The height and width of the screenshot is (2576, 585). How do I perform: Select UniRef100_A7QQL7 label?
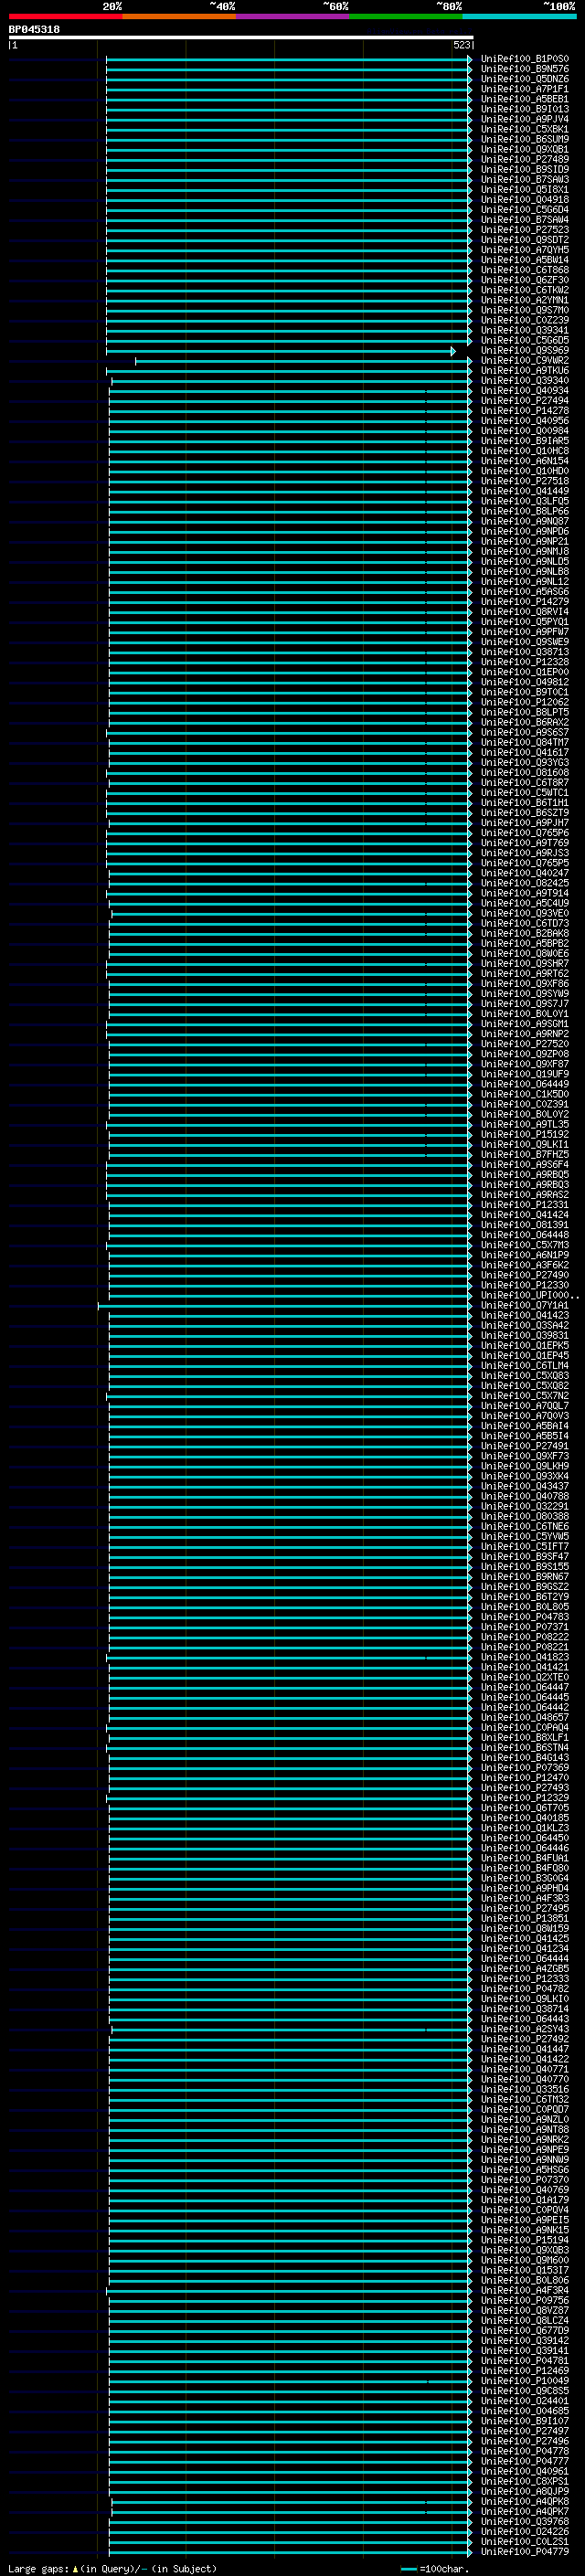pos(525,1406)
